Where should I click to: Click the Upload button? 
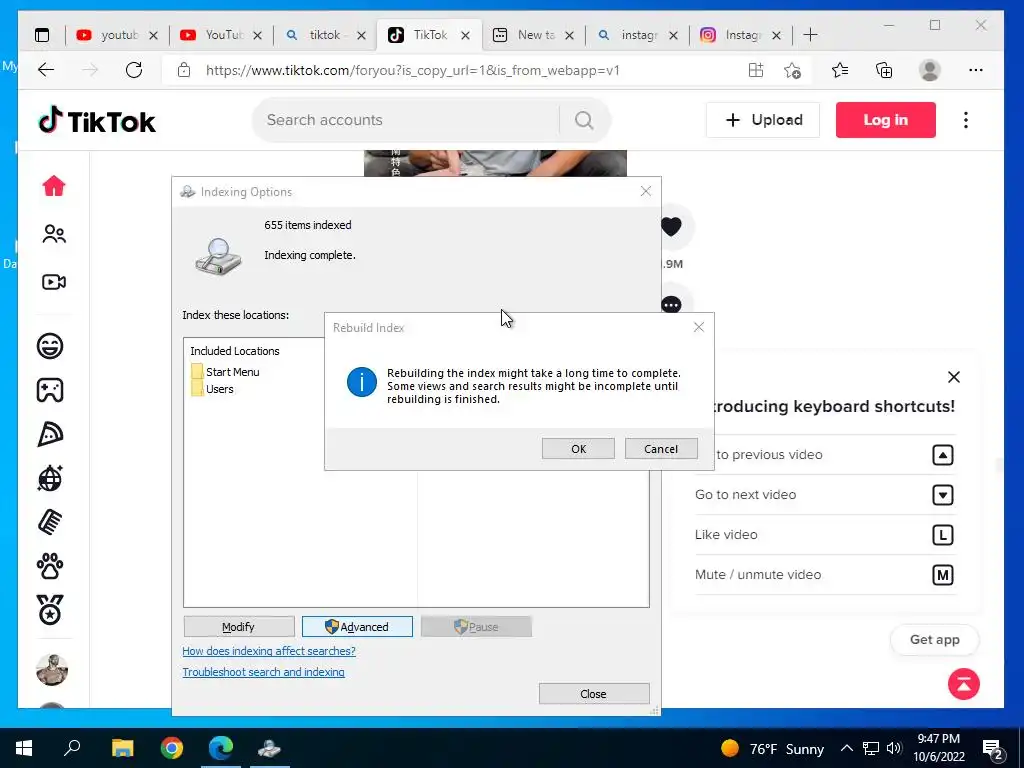coord(763,120)
